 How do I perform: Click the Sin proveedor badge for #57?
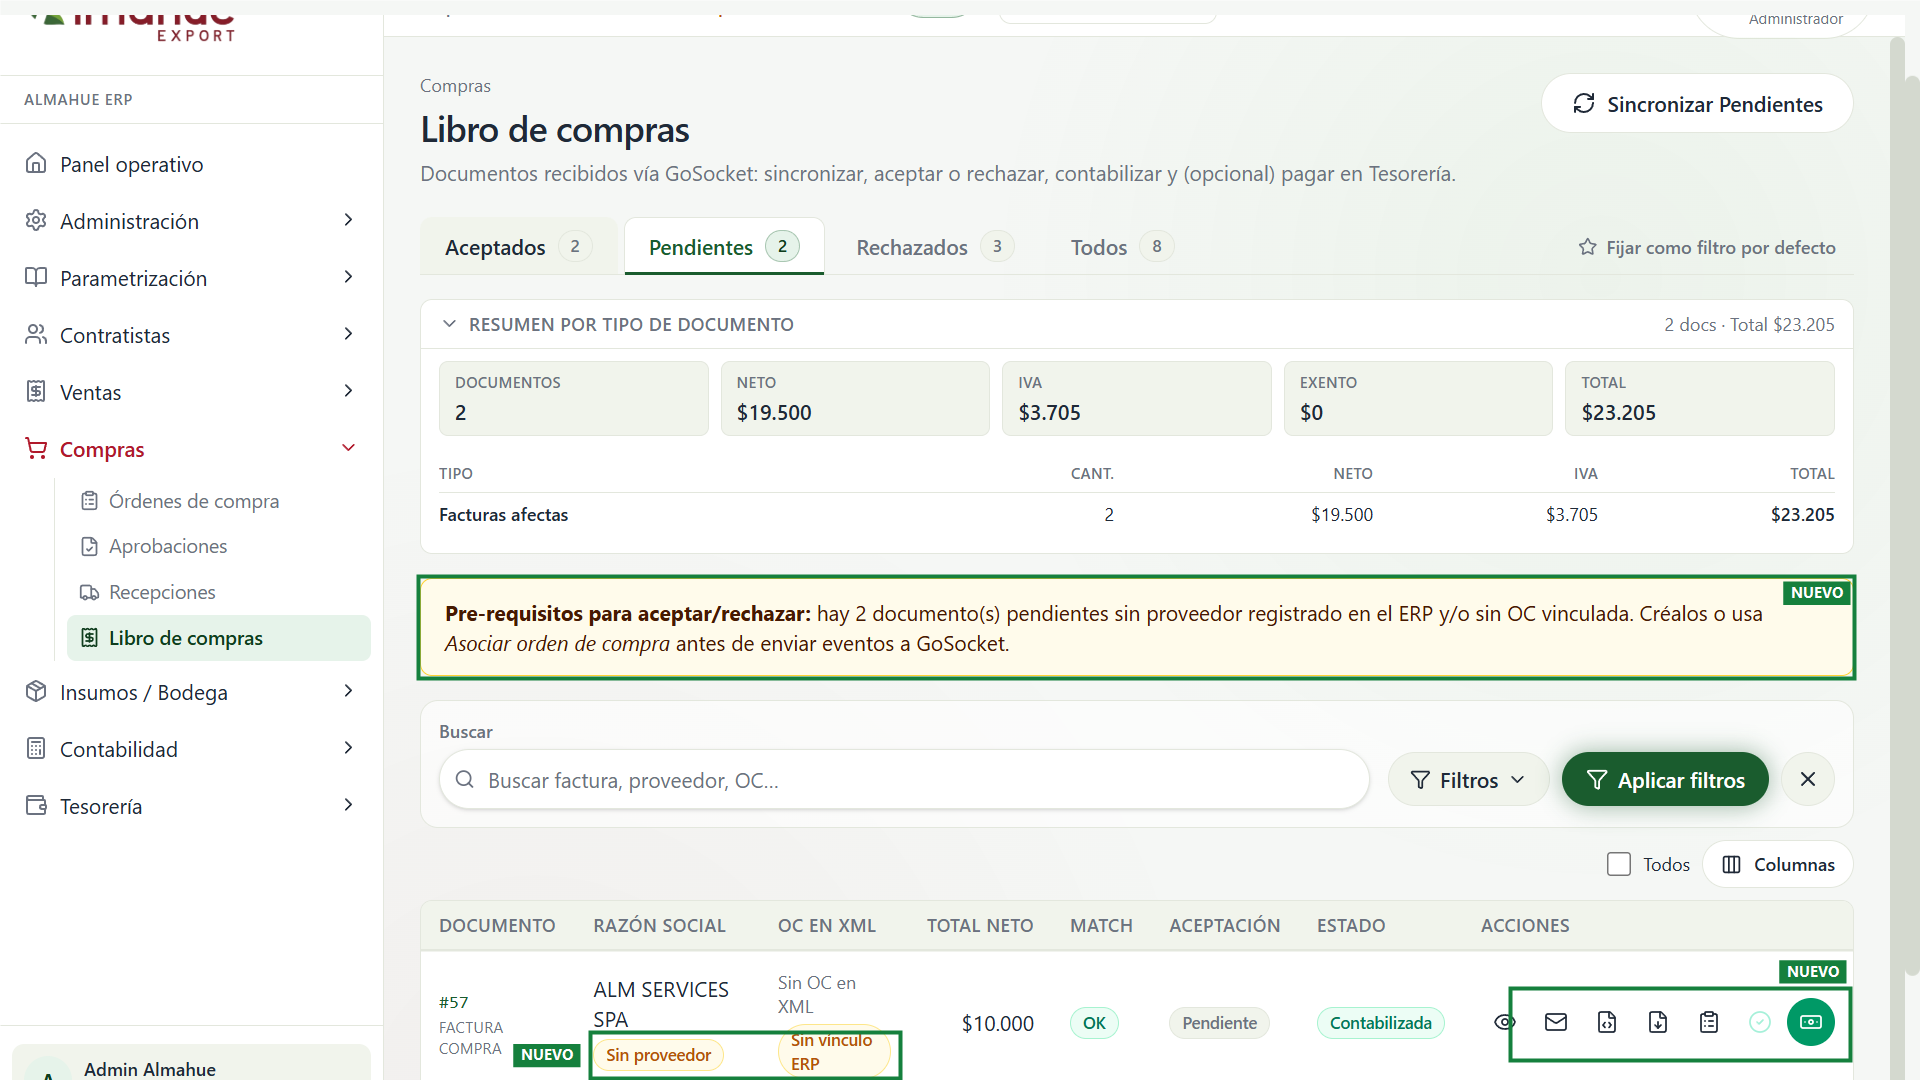[658, 1055]
